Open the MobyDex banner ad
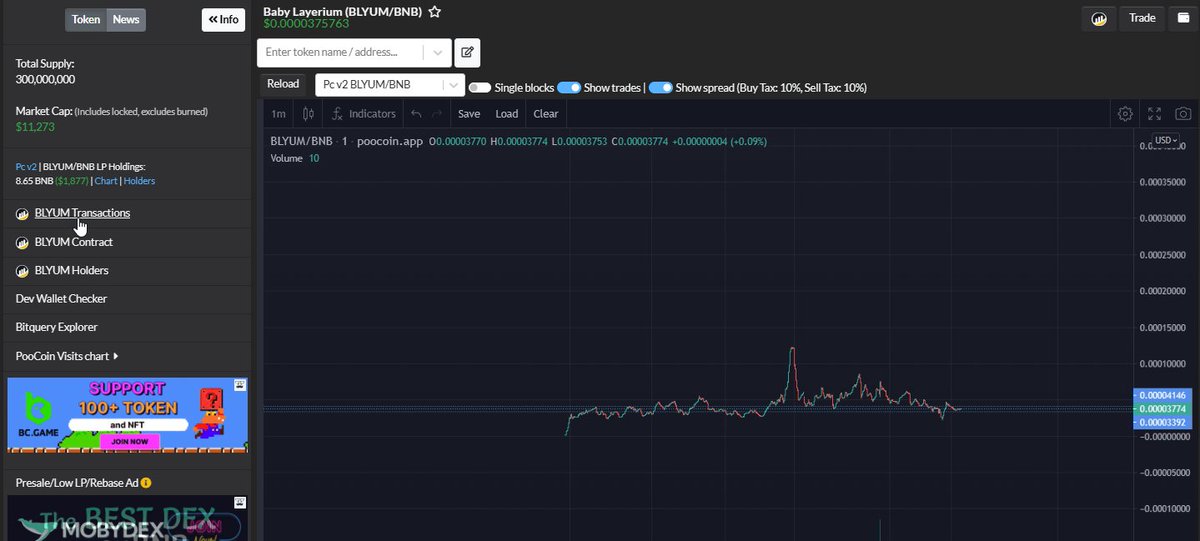This screenshot has height=541, width=1200. coord(127,518)
